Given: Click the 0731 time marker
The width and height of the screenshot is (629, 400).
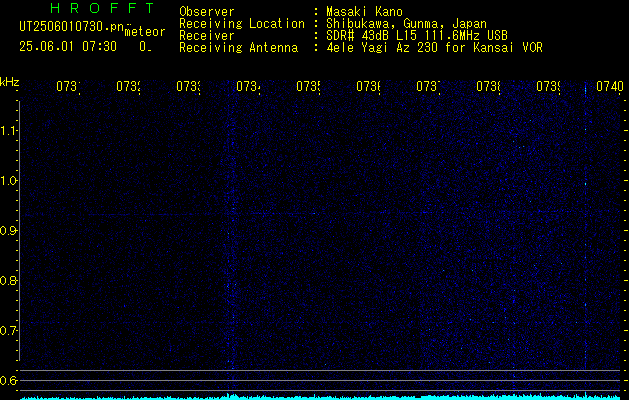Looking at the screenshot, I should tap(67, 86).
